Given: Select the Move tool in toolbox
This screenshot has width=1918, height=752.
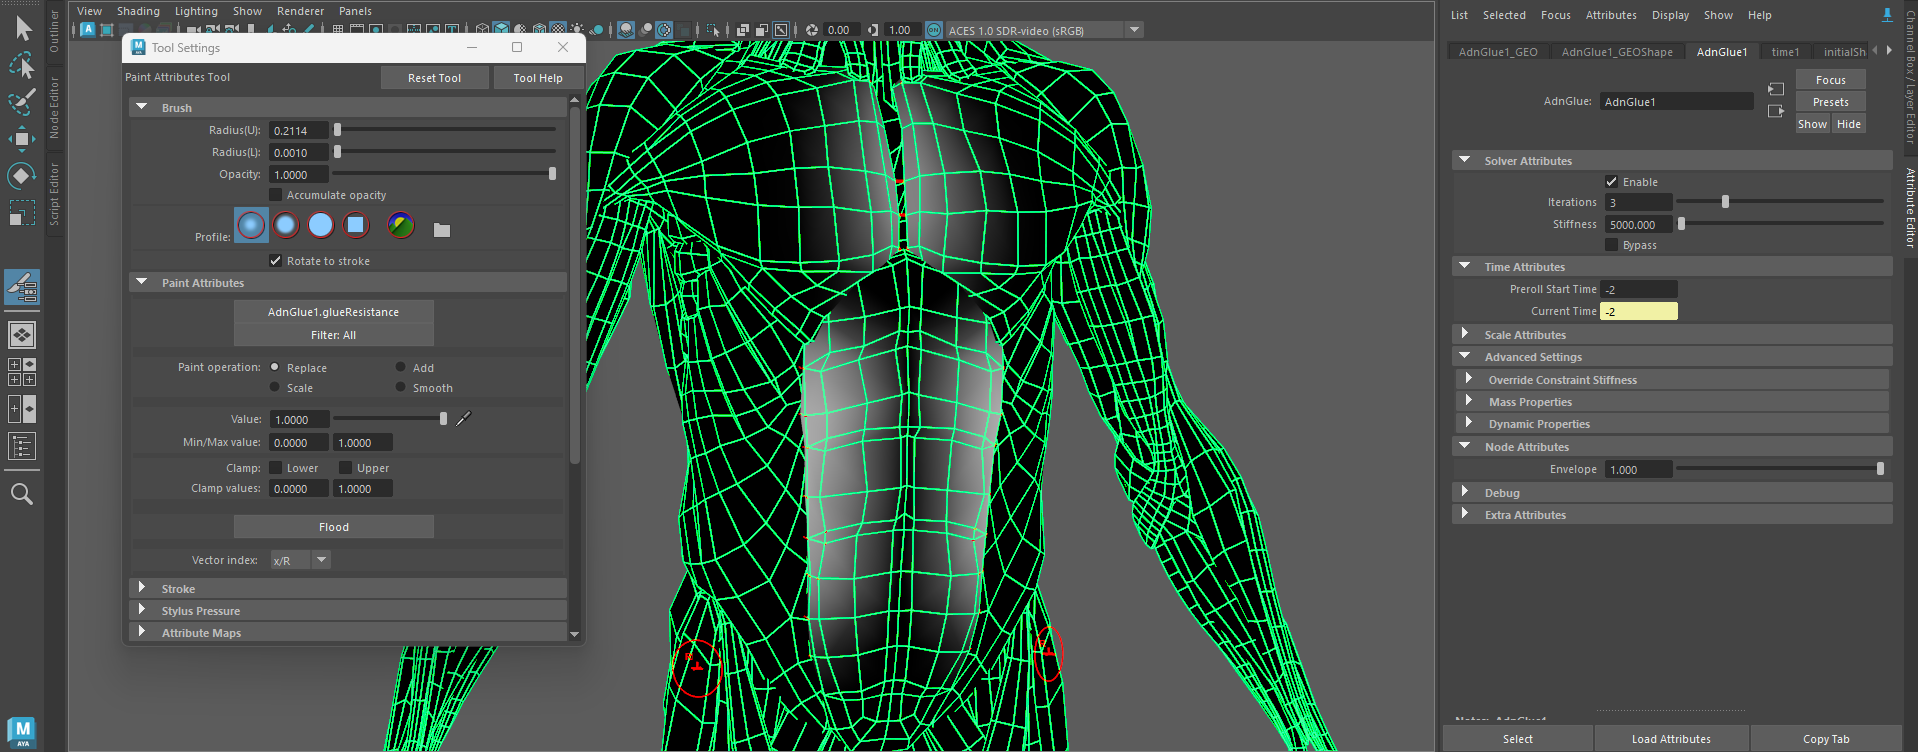Looking at the screenshot, I should pyautogui.click(x=22, y=138).
